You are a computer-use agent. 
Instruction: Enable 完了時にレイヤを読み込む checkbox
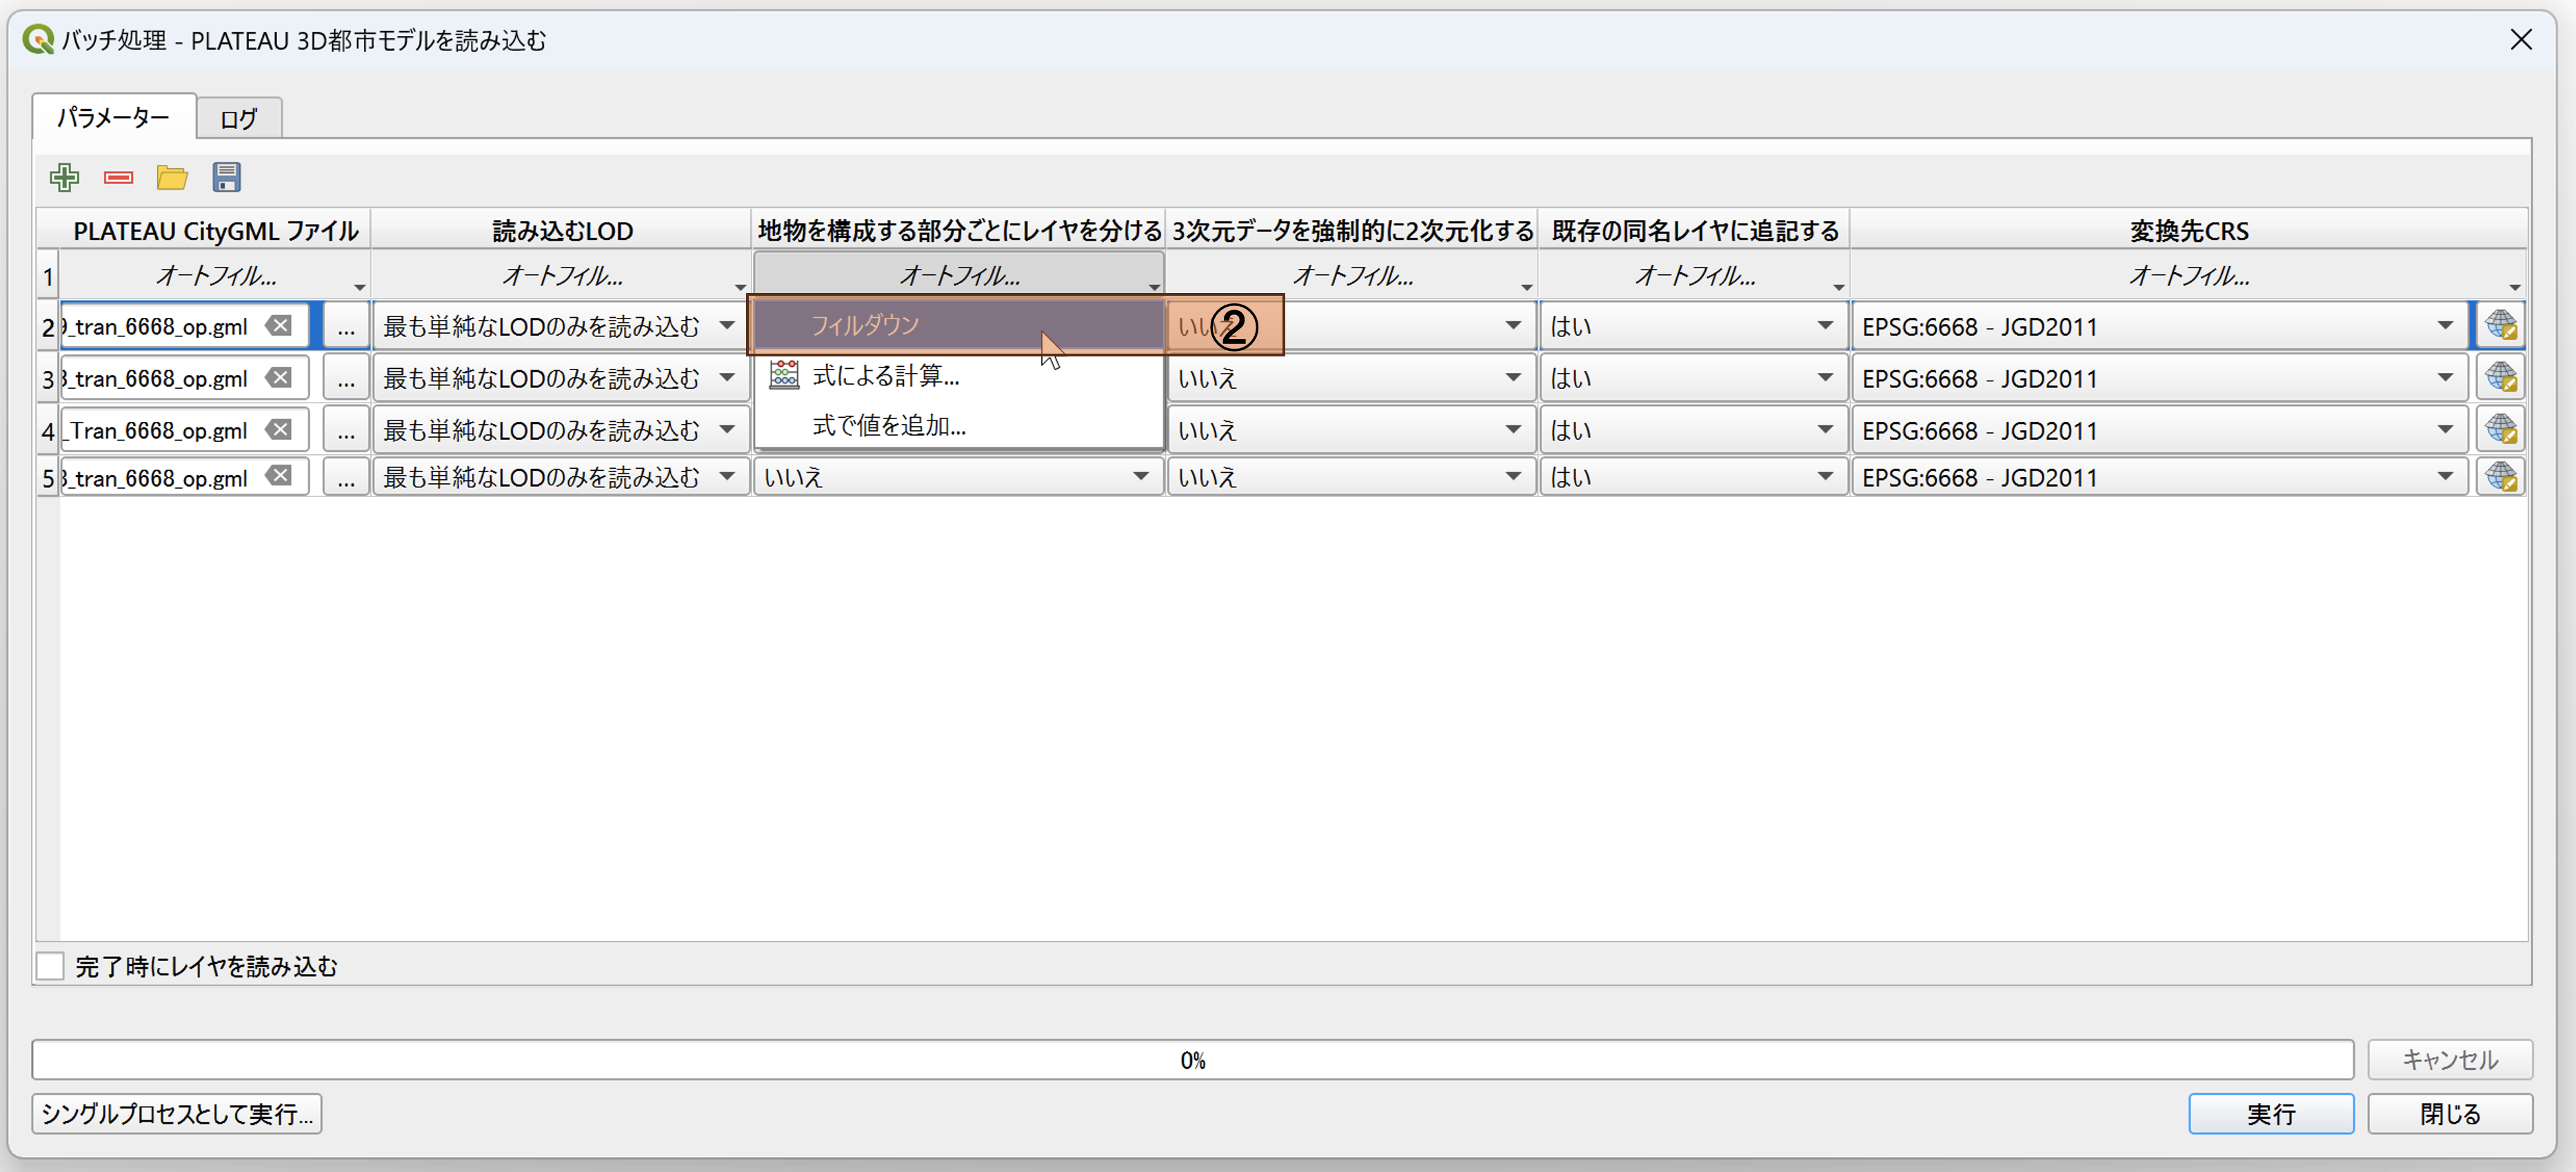pyautogui.click(x=50, y=966)
